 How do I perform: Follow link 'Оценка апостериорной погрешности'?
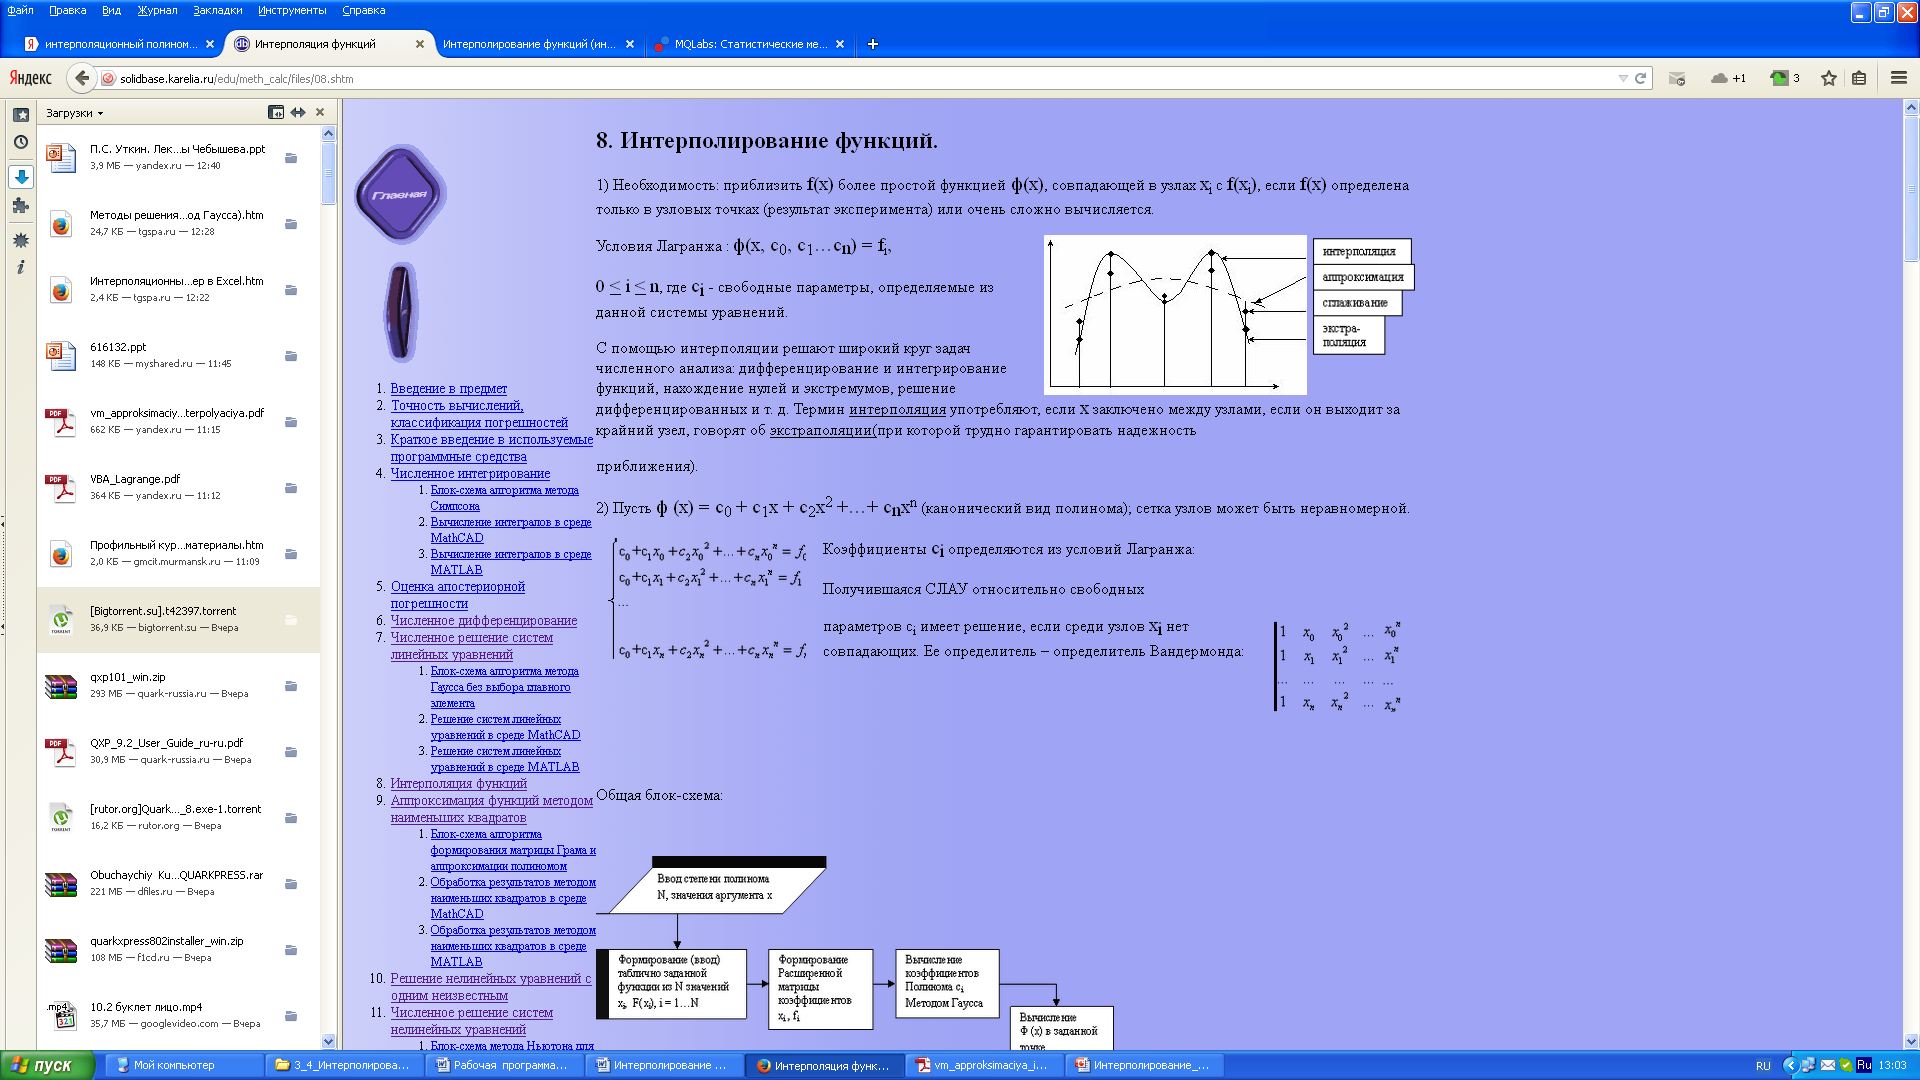click(457, 595)
